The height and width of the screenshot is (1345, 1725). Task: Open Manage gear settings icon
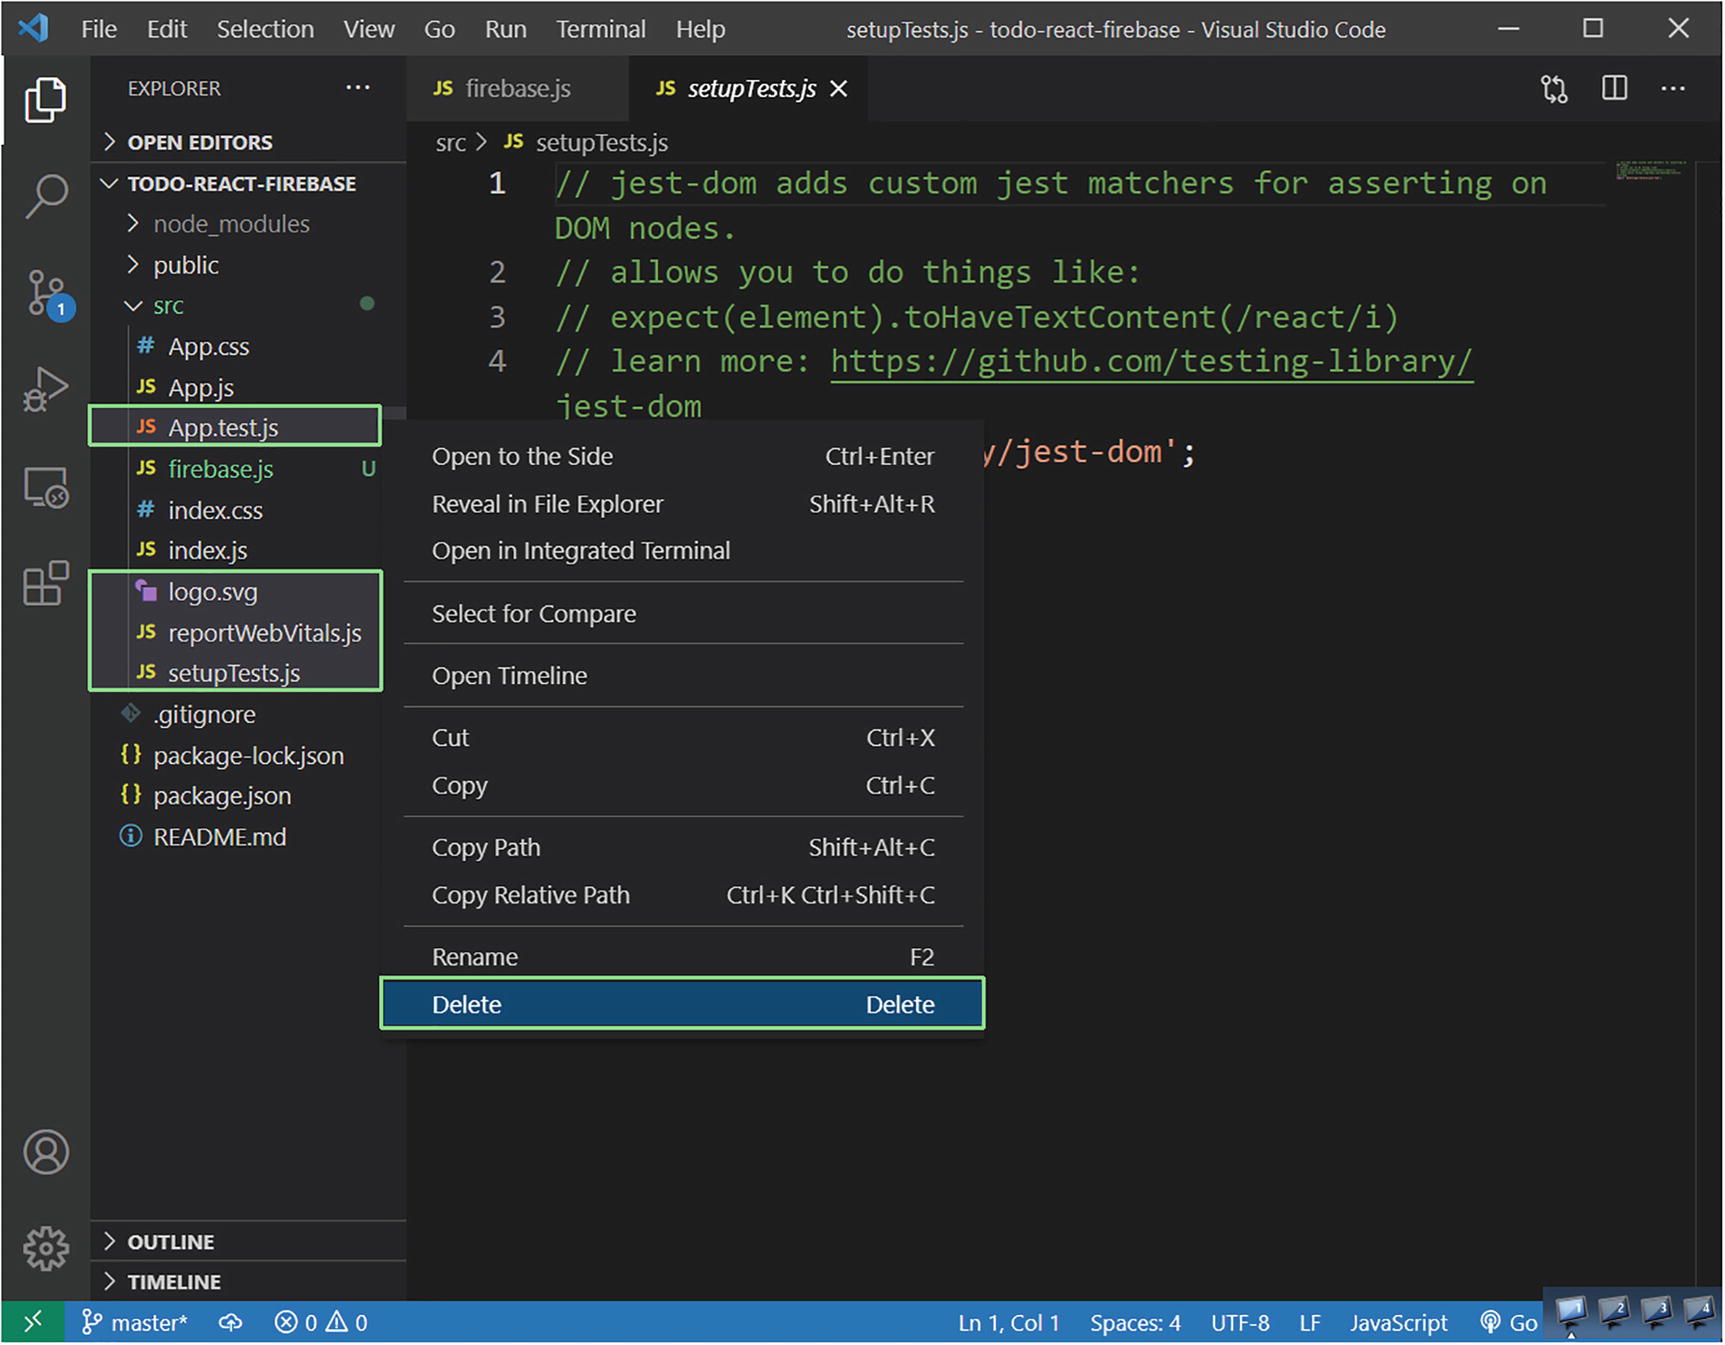click(46, 1248)
